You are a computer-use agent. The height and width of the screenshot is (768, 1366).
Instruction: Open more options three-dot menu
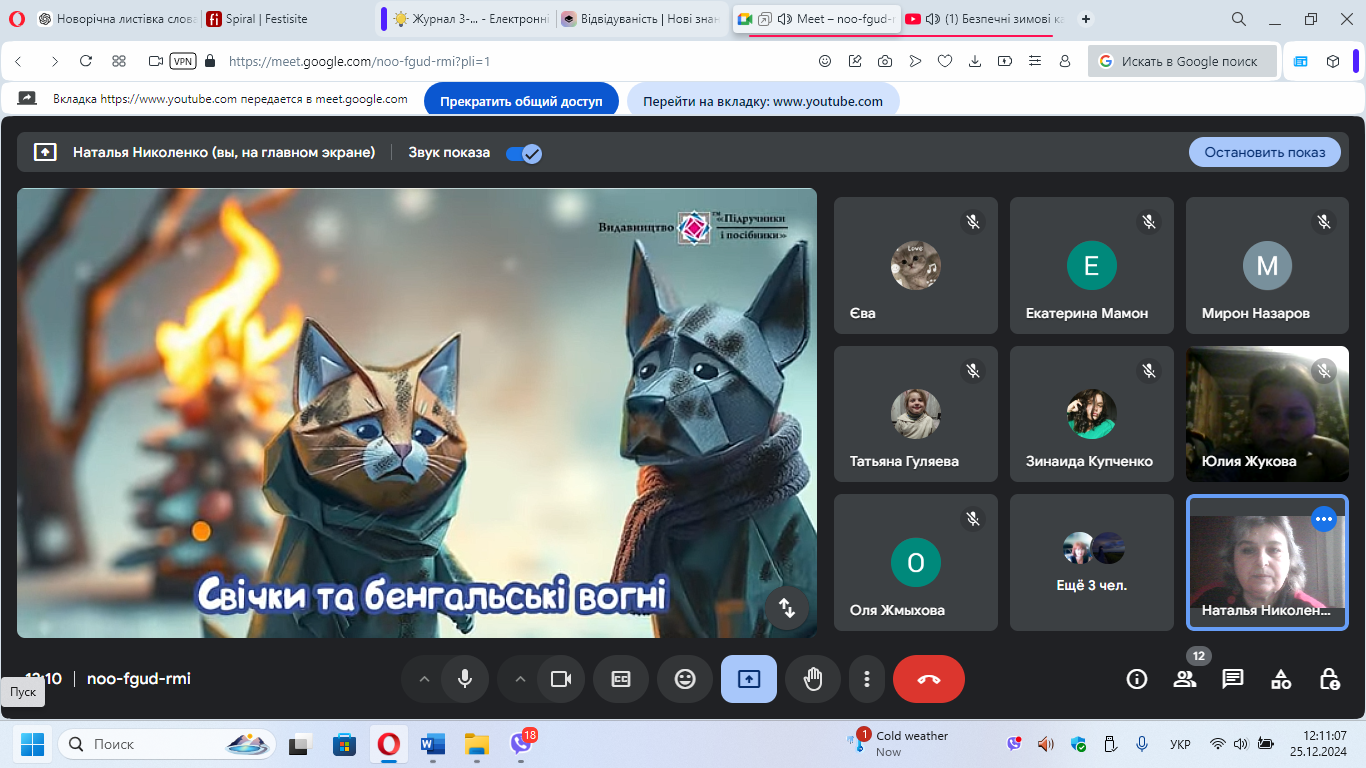click(867, 679)
